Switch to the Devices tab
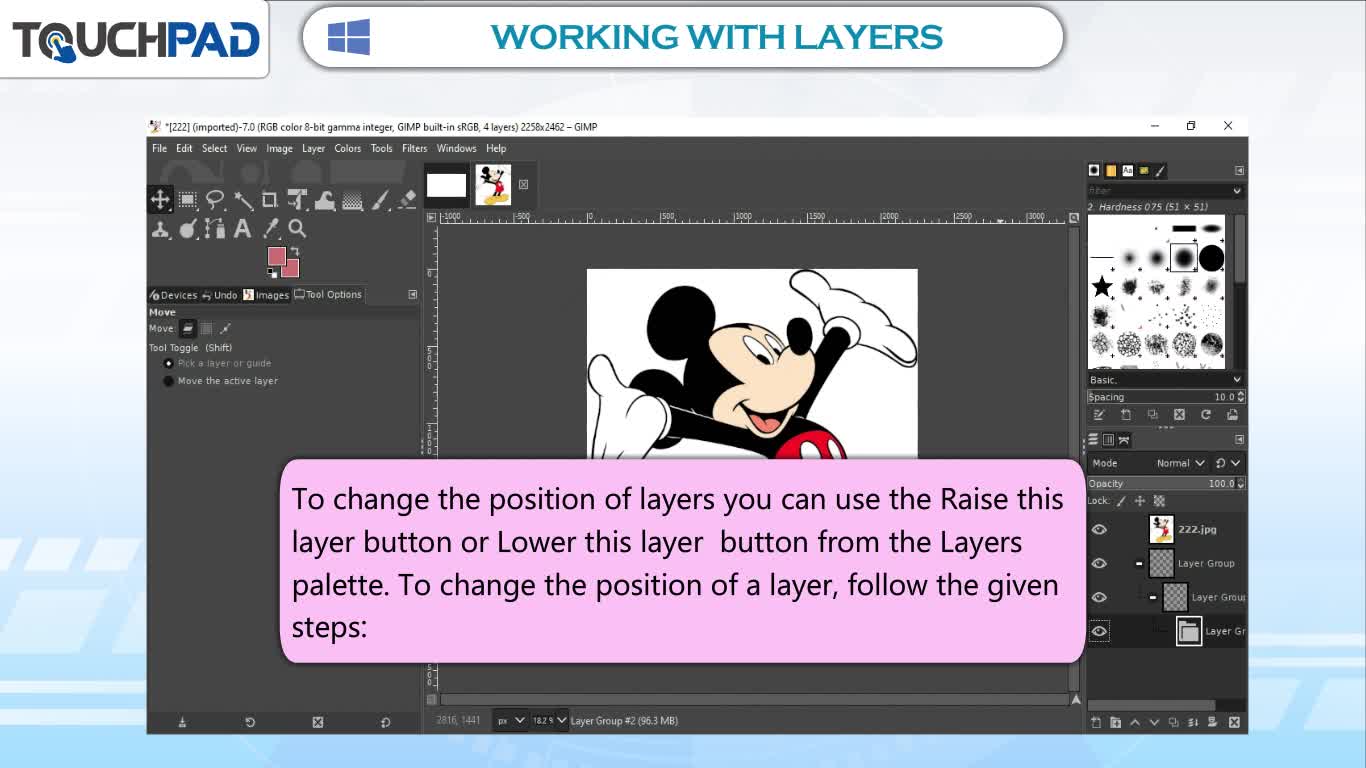The height and width of the screenshot is (768, 1366). [173, 295]
